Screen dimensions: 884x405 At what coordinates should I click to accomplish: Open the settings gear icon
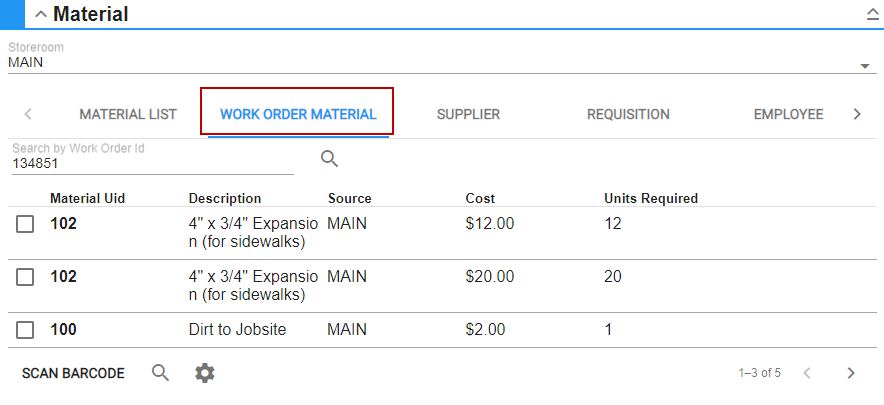click(205, 373)
